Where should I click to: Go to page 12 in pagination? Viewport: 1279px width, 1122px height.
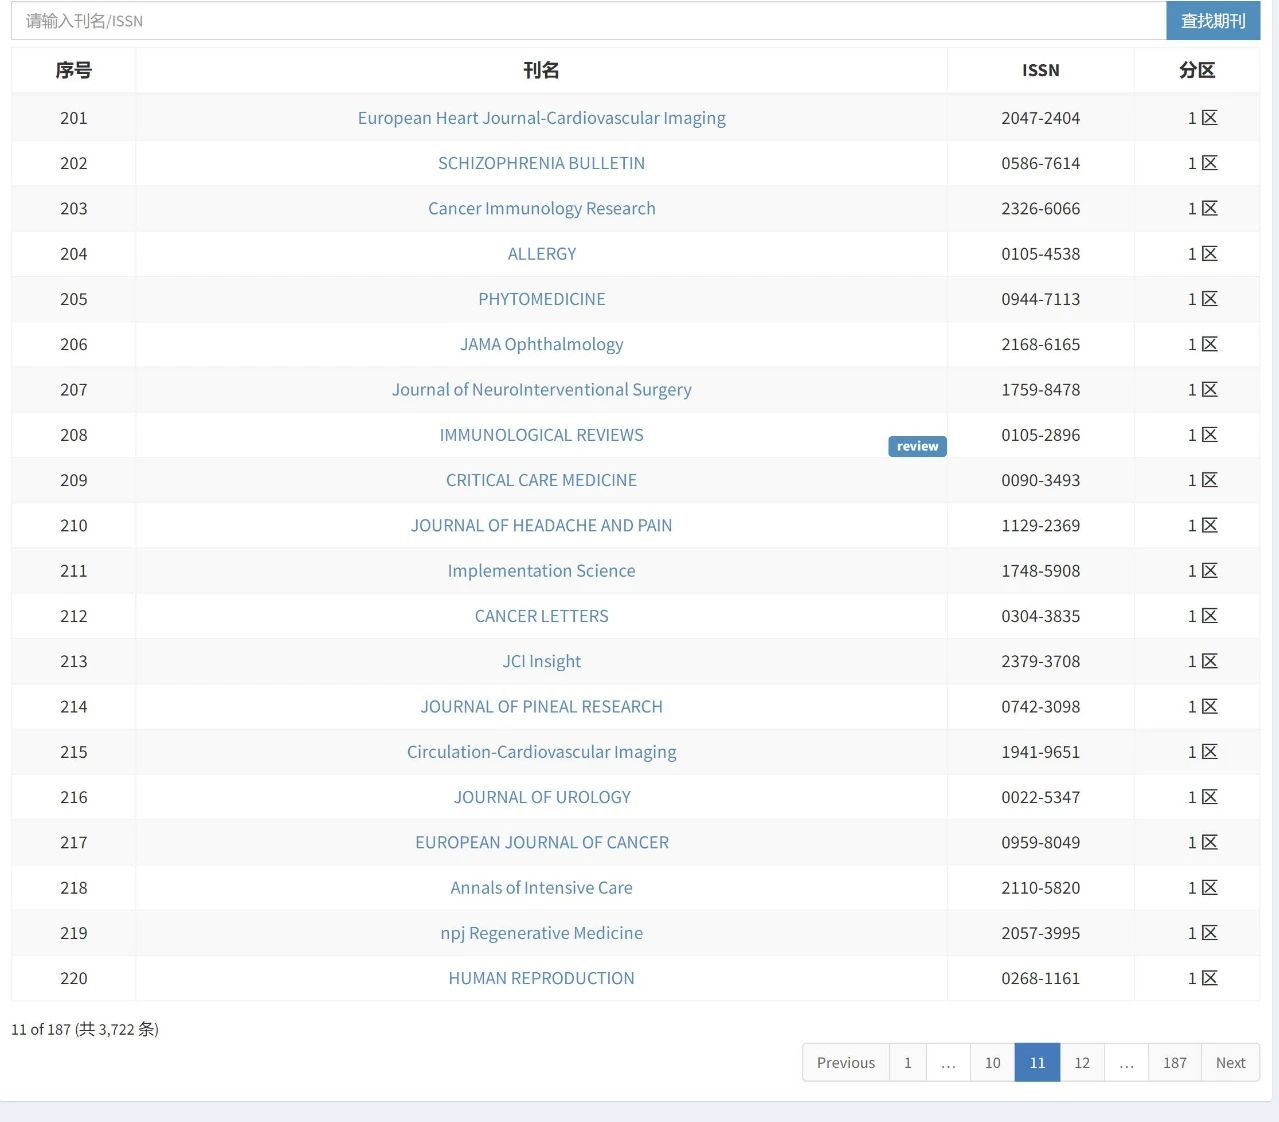[1082, 1062]
